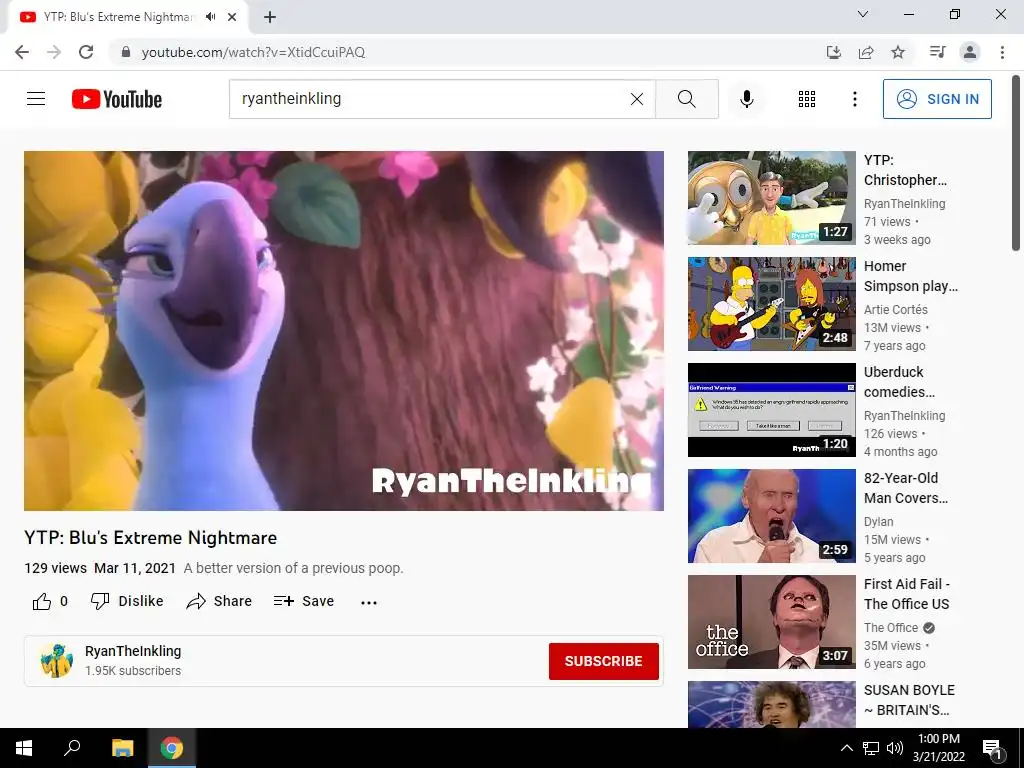Reload the current page

[x=86, y=52]
